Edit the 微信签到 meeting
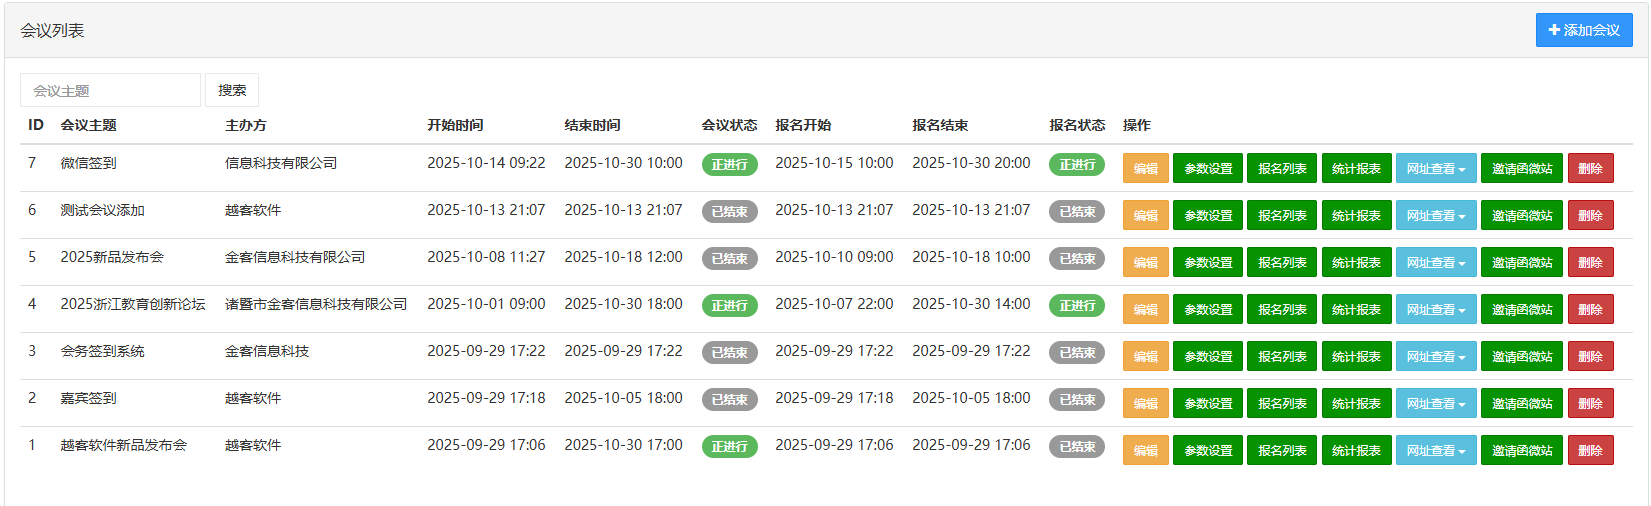 click(x=1145, y=168)
